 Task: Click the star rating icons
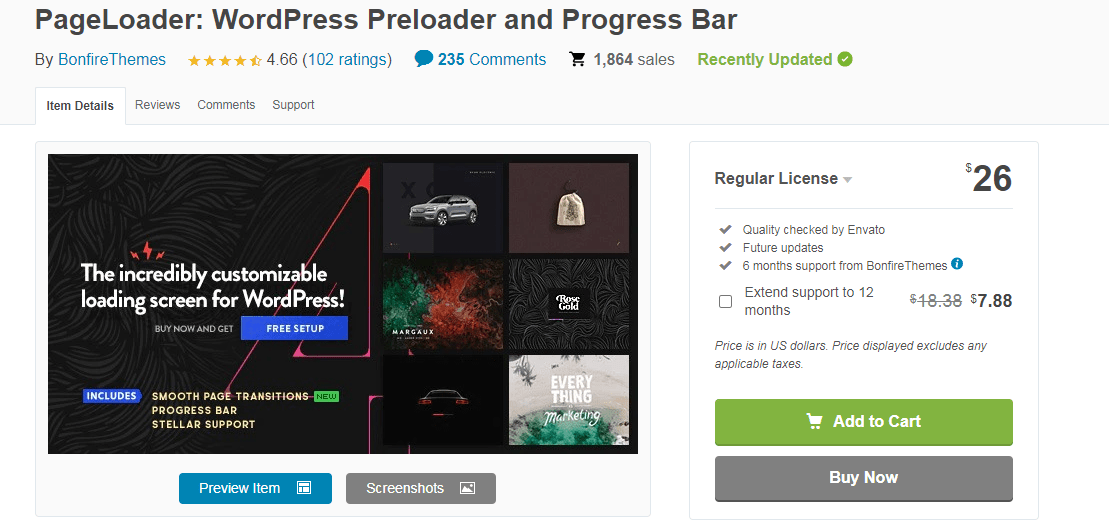(225, 60)
